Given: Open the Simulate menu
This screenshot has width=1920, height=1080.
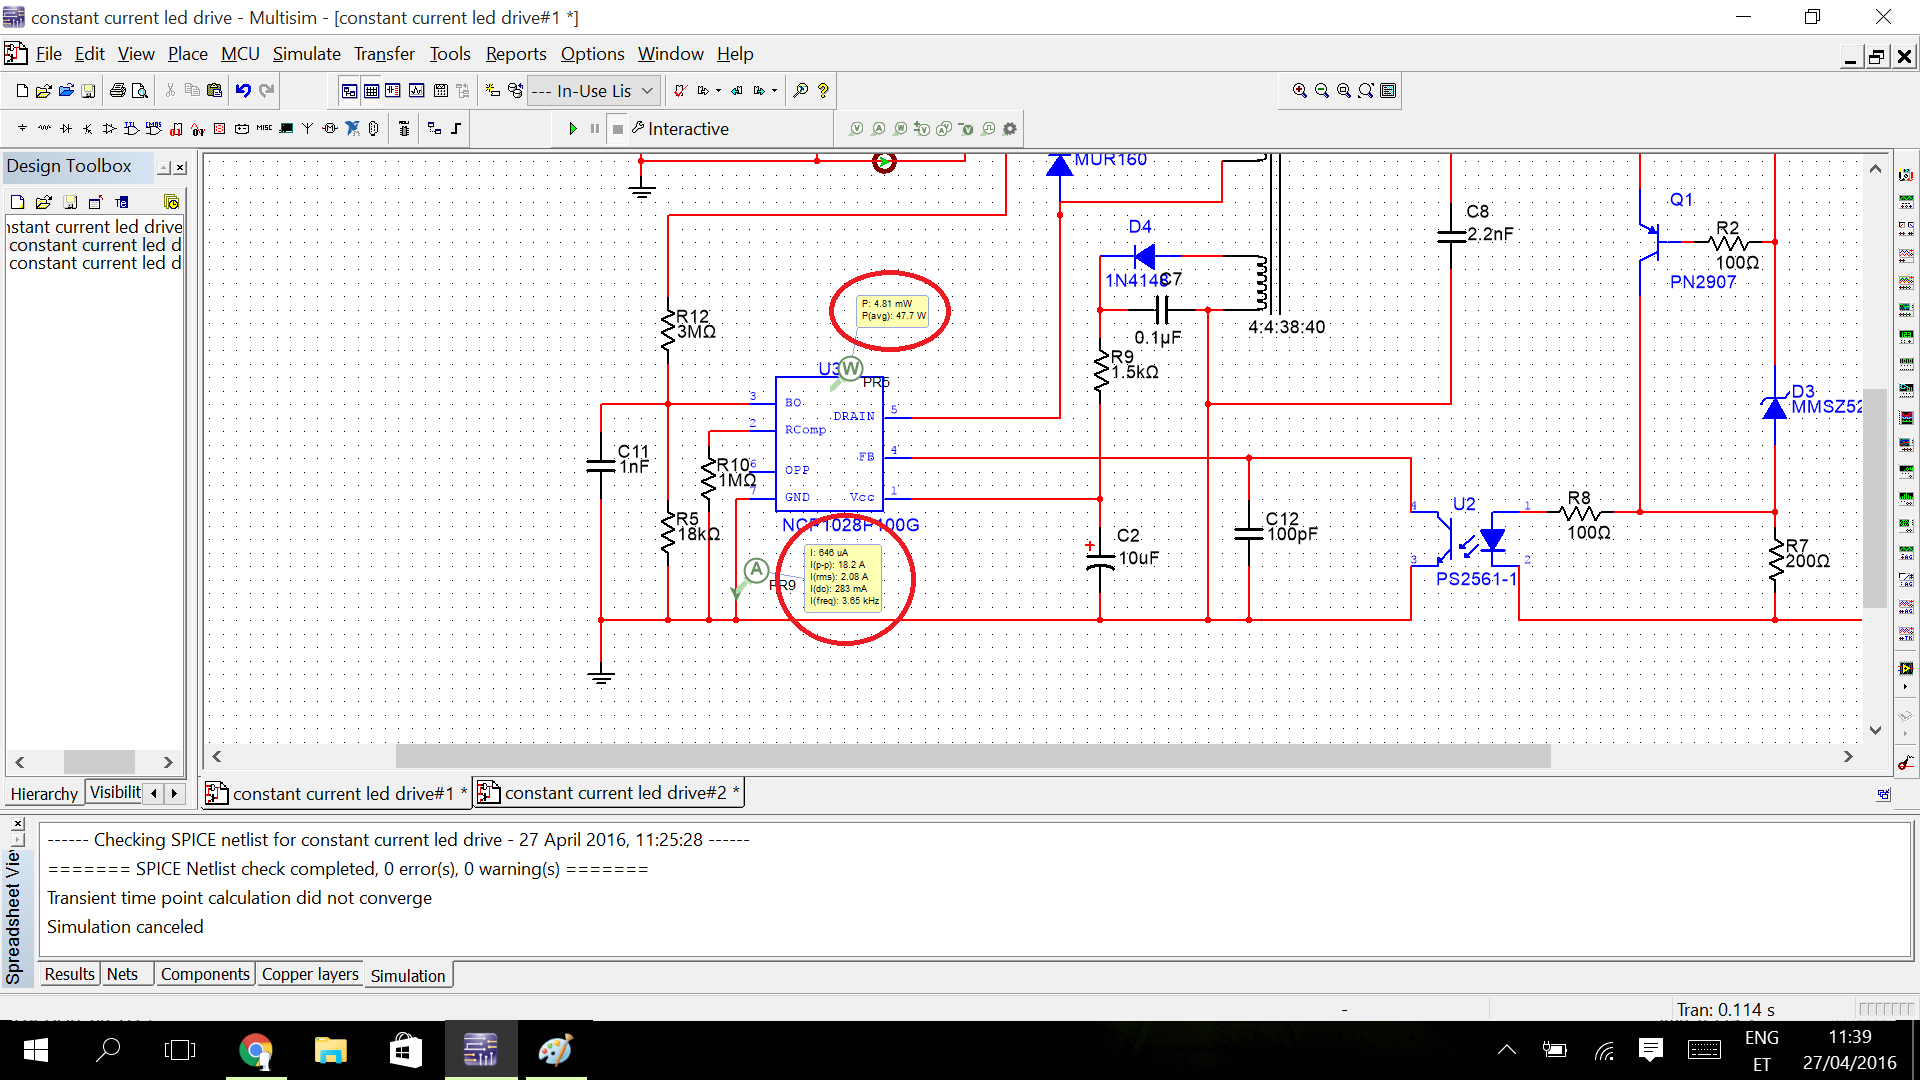Looking at the screenshot, I should click(306, 54).
